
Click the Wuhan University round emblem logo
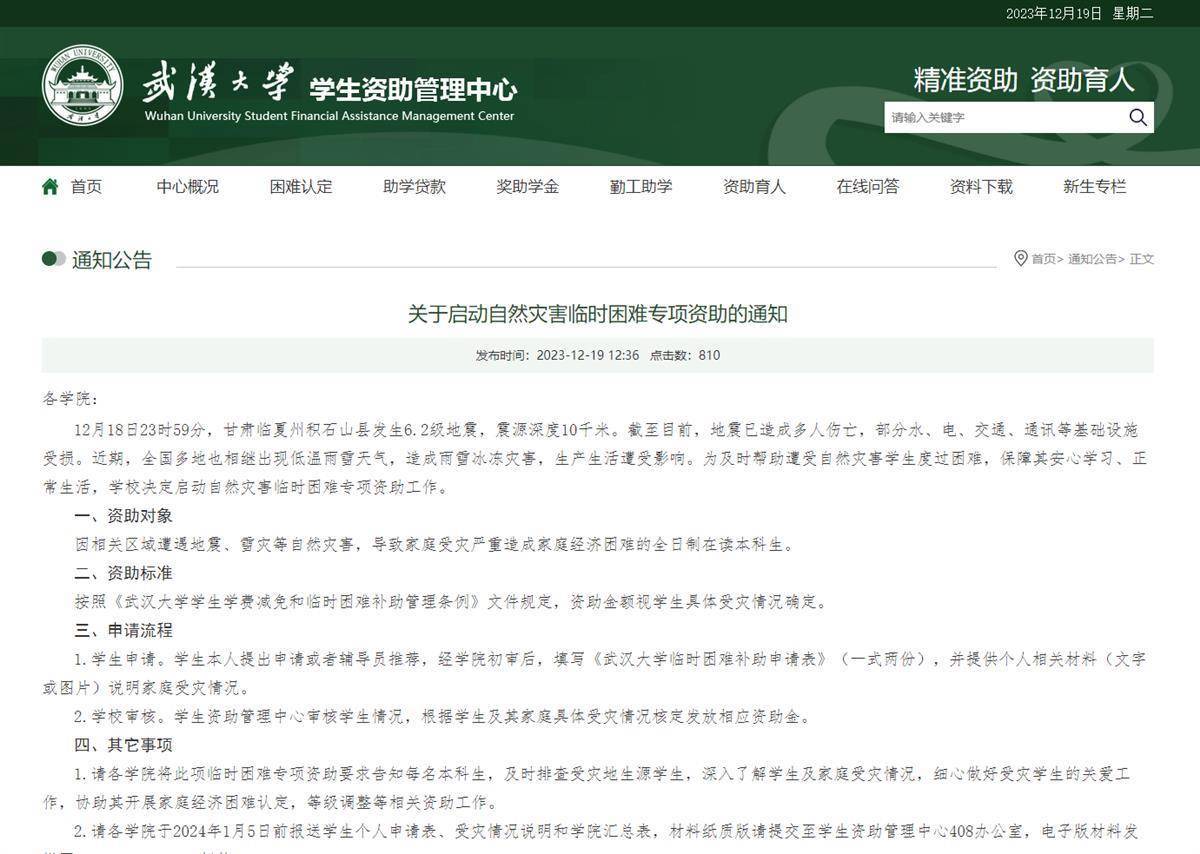[x=82, y=86]
